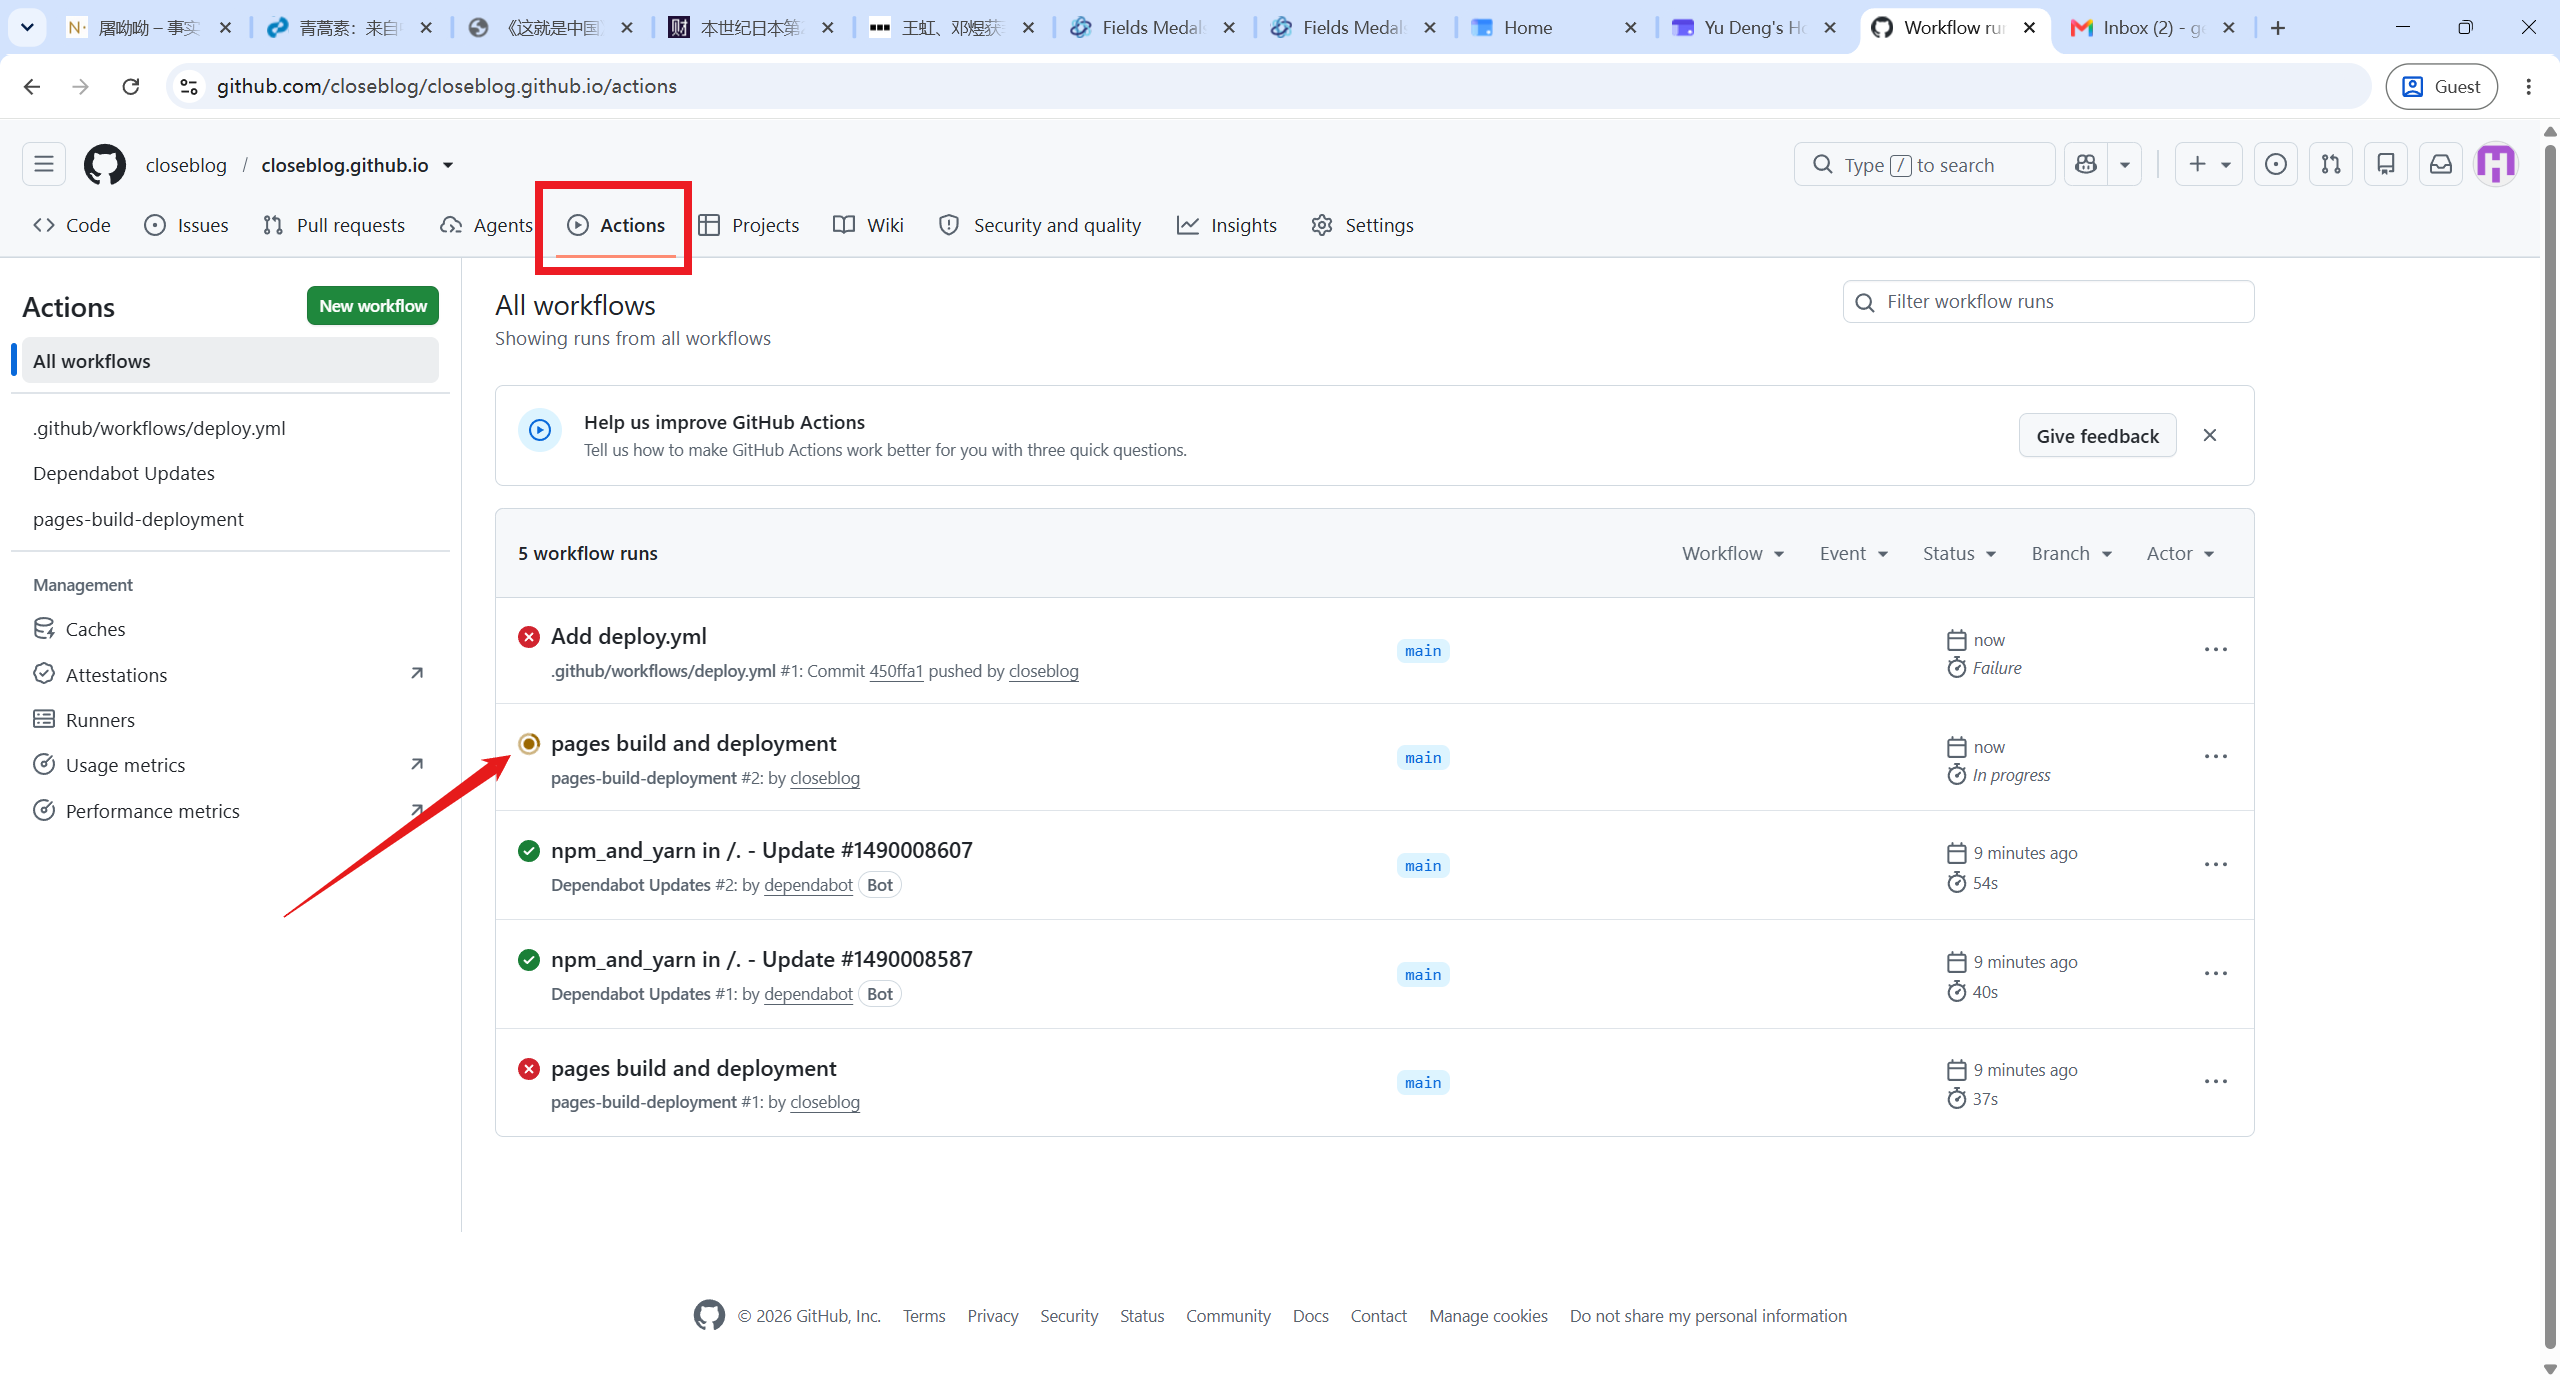Open the pull requests header icon
This screenshot has height=1380, width=2560.
(x=2331, y=164)
